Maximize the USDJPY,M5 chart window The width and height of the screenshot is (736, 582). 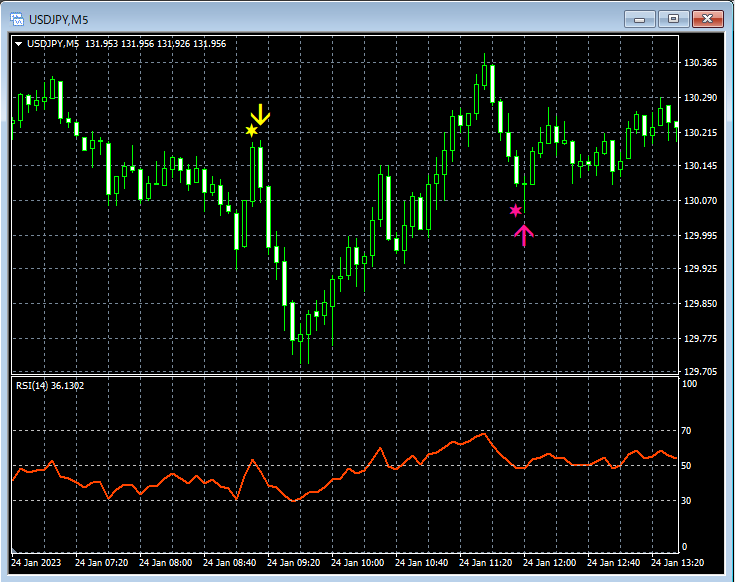(673, 19)
